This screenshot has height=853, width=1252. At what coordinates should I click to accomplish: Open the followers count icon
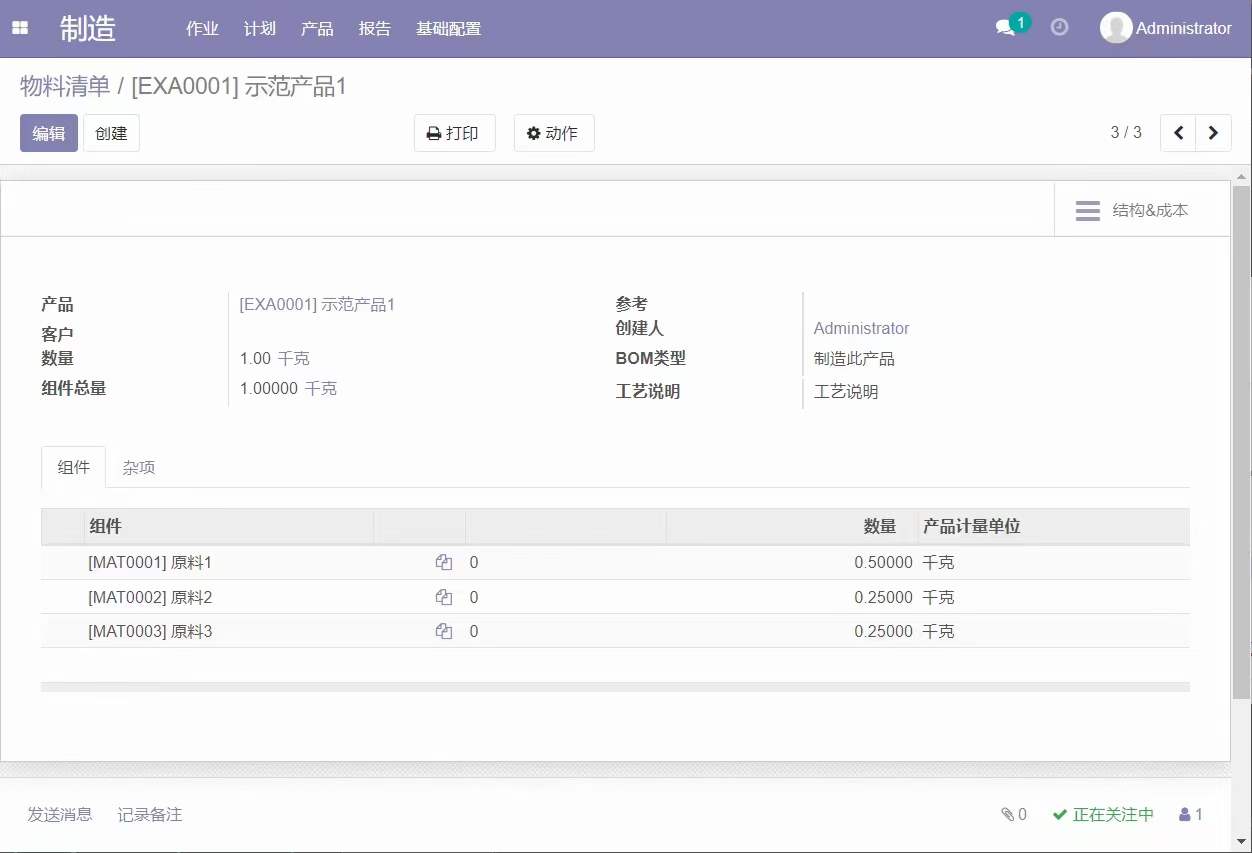[1190, 815]
